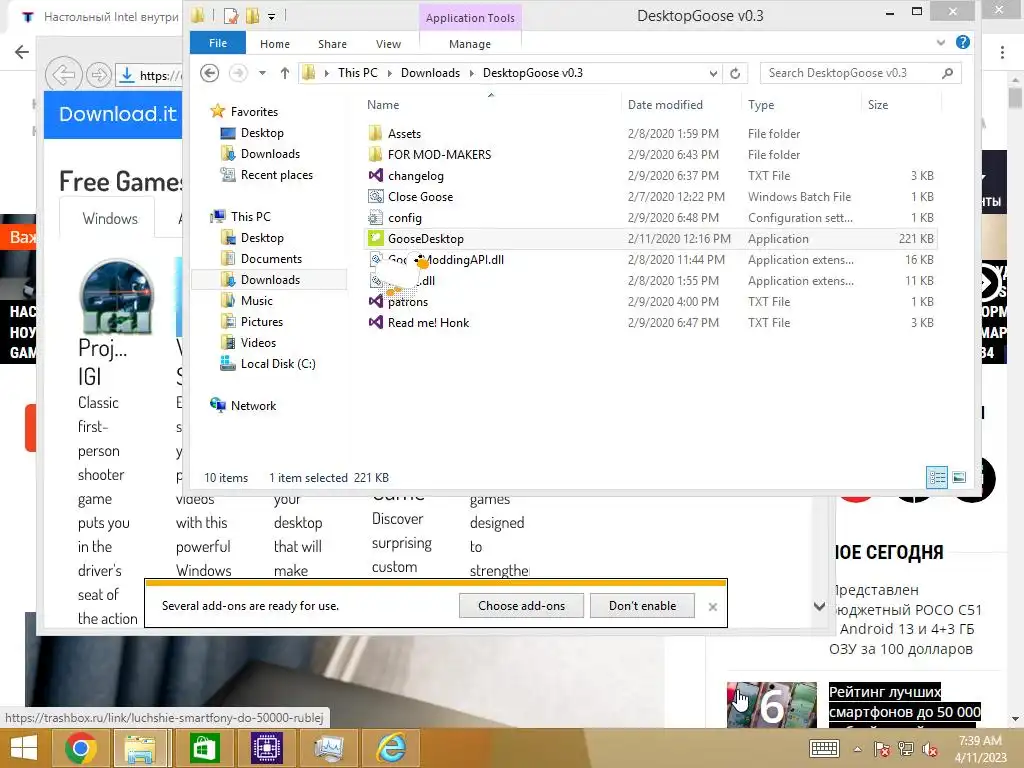Open the touch keyboard in tray

coord(824,748)
